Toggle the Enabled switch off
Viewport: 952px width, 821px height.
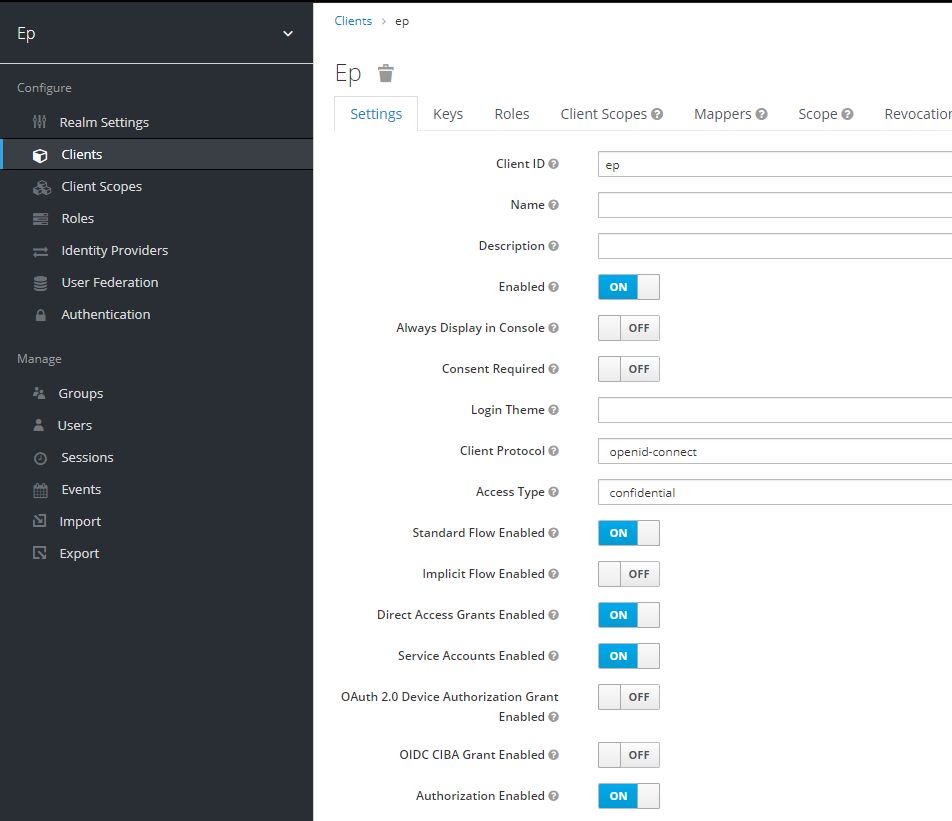(628, 287)
